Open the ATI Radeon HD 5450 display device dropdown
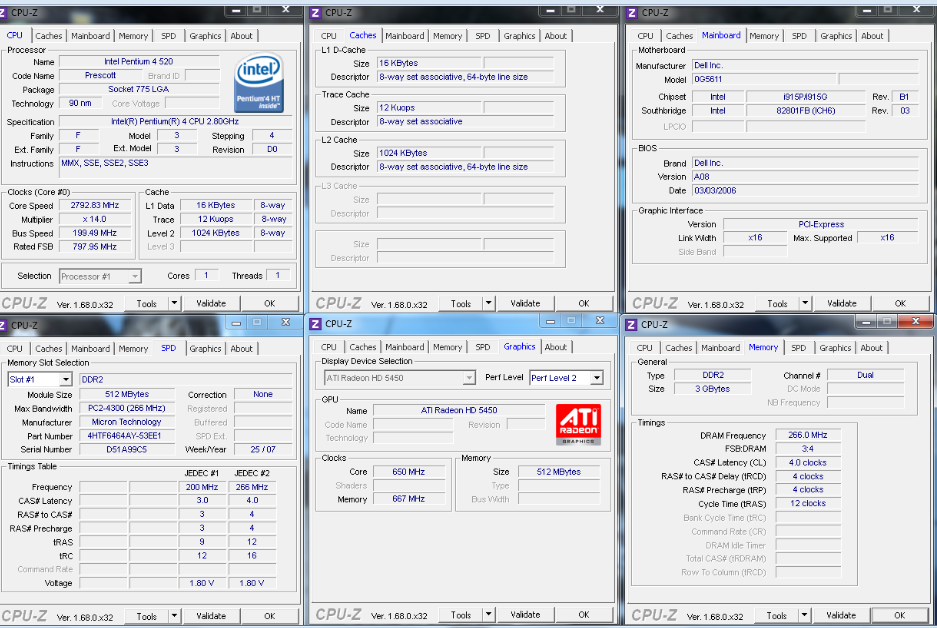This screenshot has height=628, width=937. click(469, 378)
